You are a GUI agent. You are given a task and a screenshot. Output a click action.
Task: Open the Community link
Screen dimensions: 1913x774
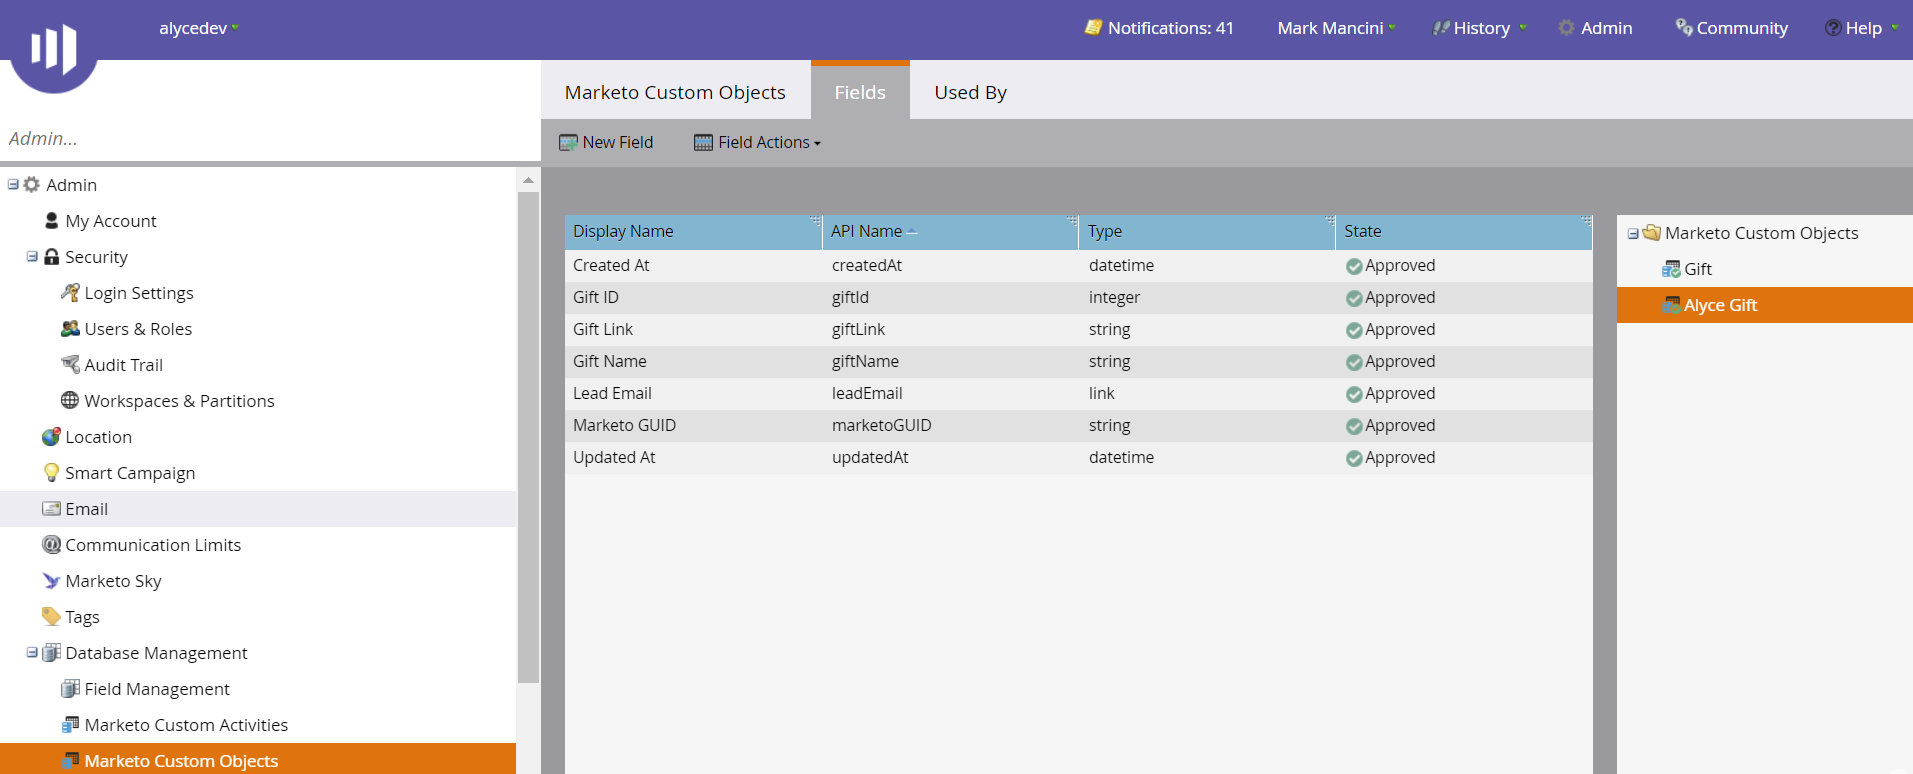[1731, 28]
